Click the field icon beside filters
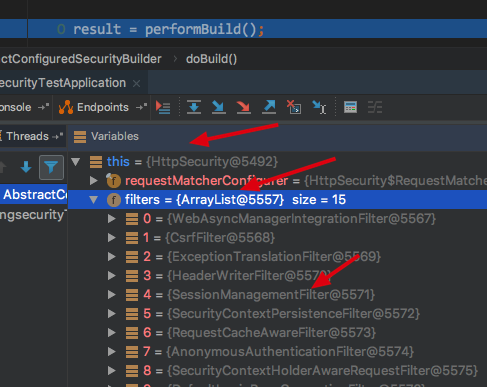Image resolution: width=487 pixels, height=387 pixels. tap(114, 200)
